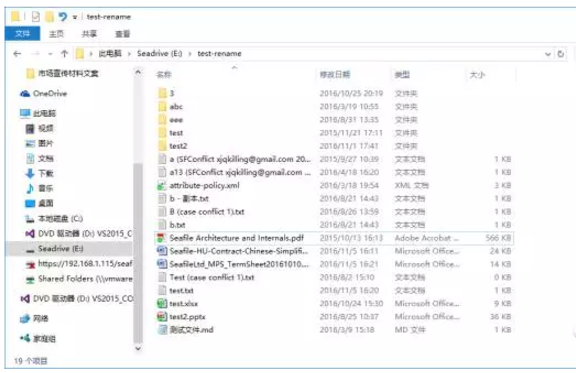Image resolution: width=576 pixels, height=373 pixels.
Task: Select the 测试文件.md file icon
Action: click(162, 330)
